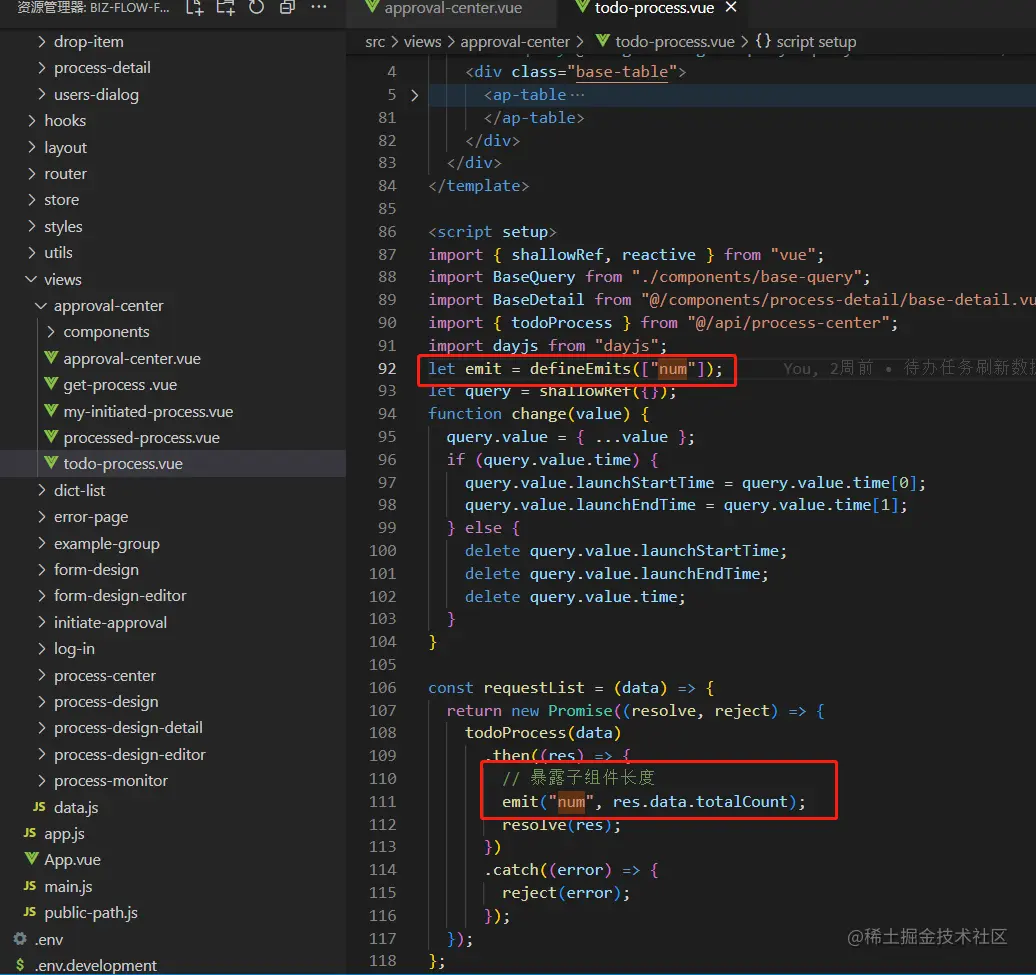Viewport: 1036px width, 975px height.
Task: Expand the router folder
Action: [65, 174]
